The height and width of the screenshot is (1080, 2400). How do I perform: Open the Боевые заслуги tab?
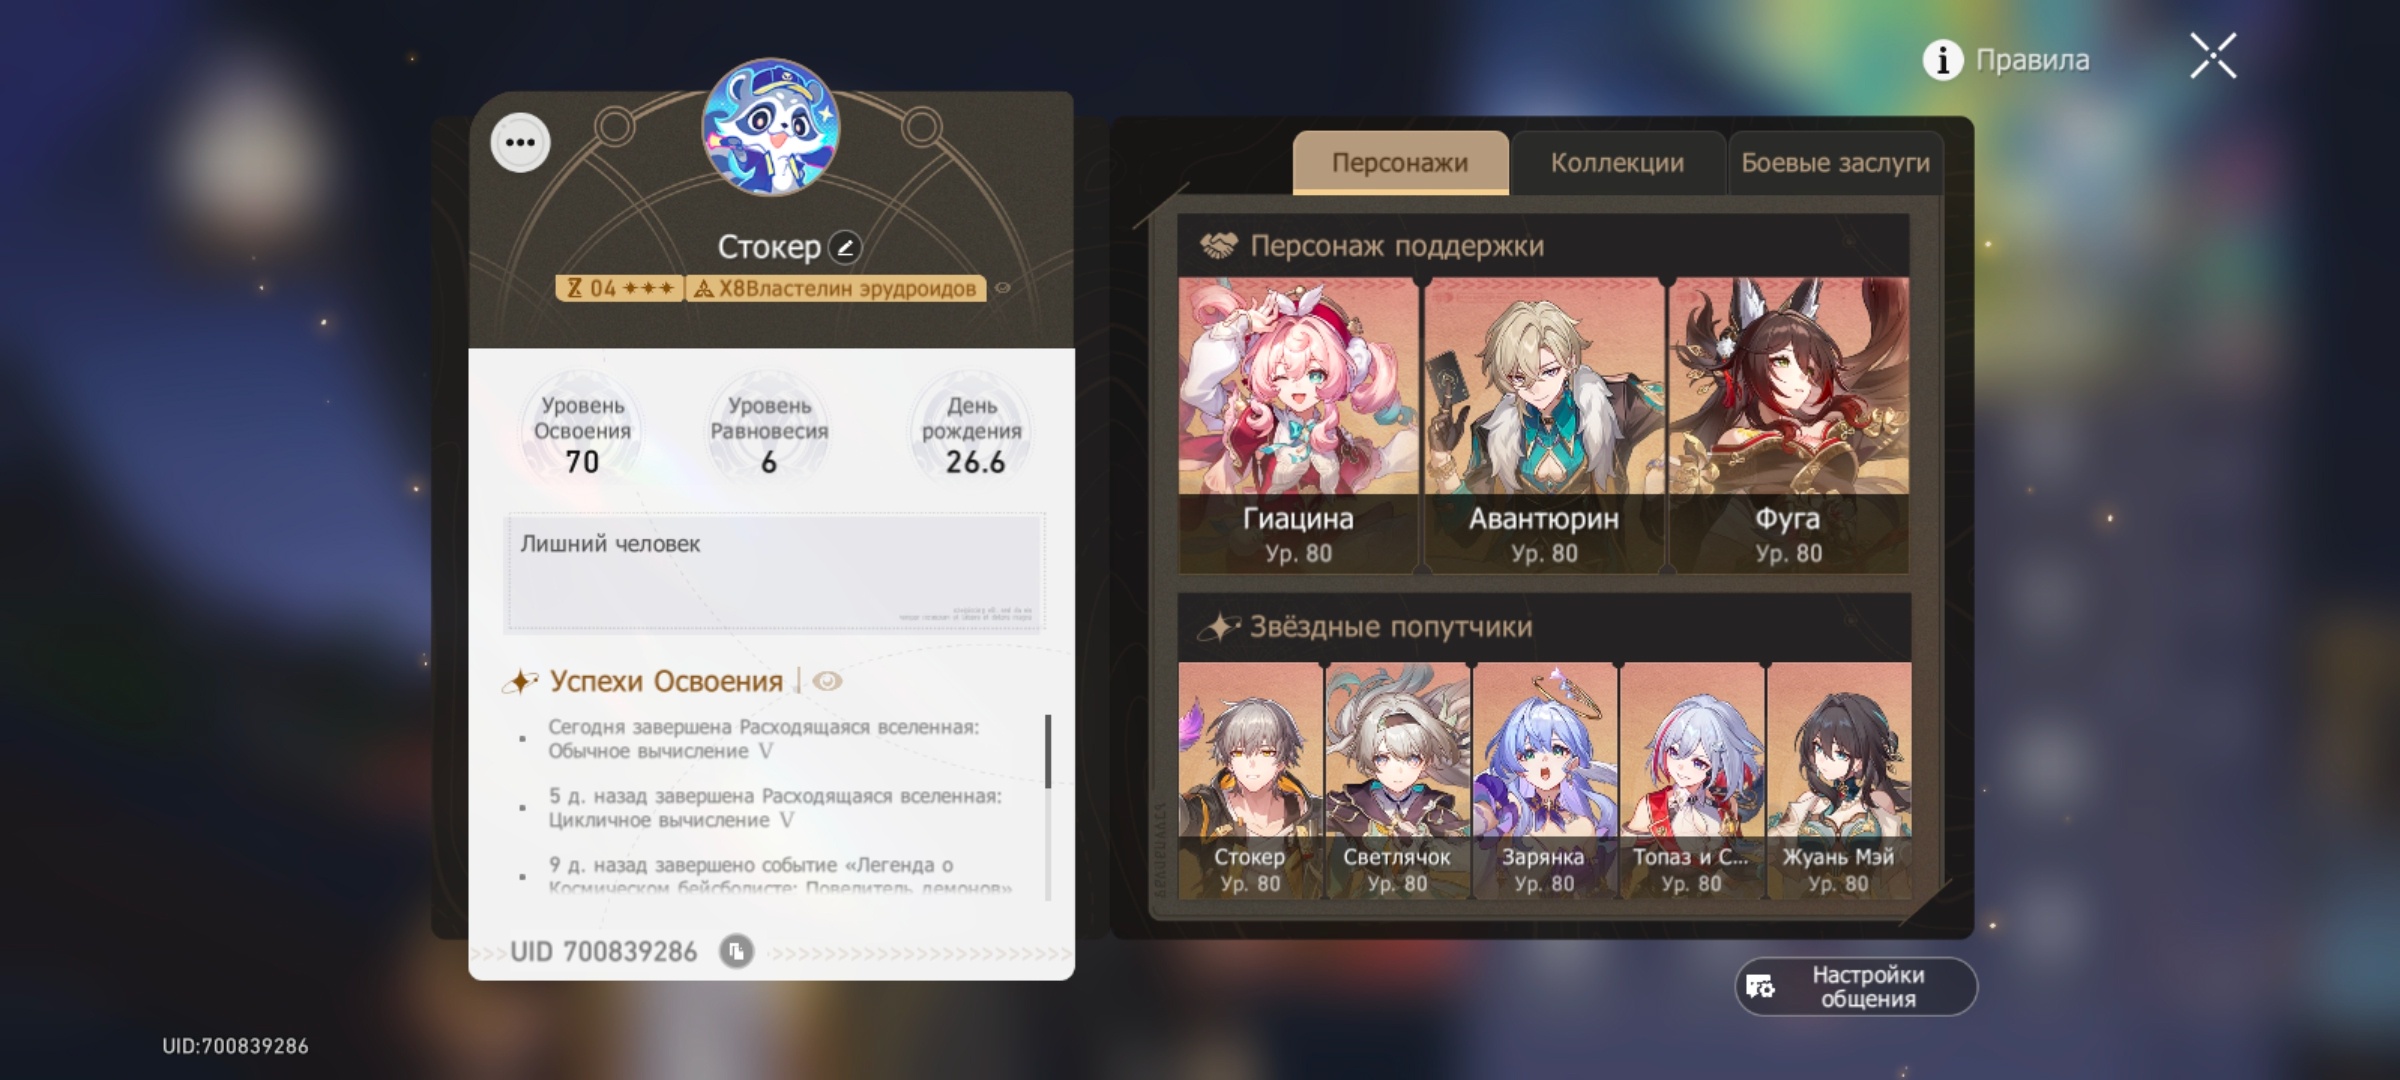(x=1835, y=163)
